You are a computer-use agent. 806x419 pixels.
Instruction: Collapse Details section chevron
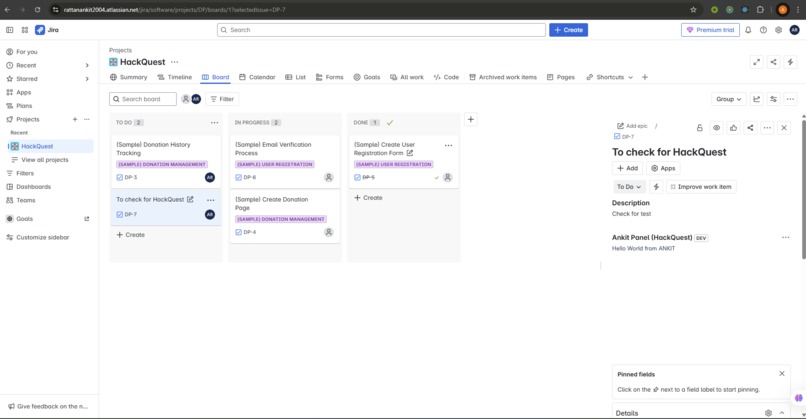(x=782, y=413)
